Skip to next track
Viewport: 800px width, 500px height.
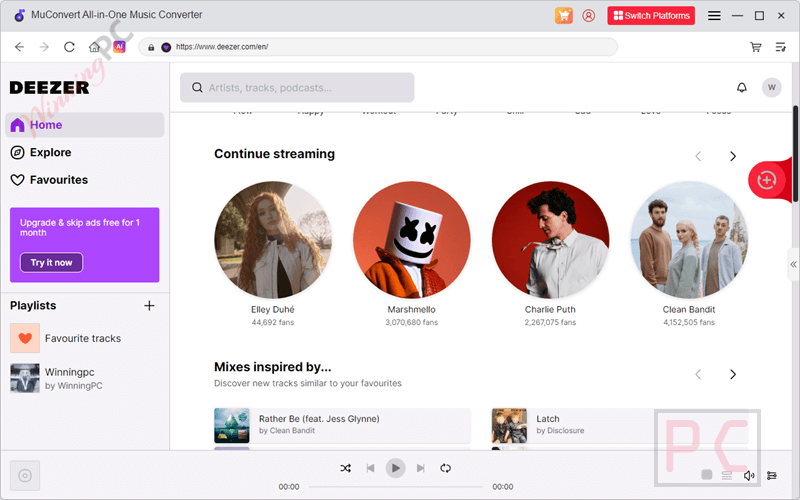(420, 468)
